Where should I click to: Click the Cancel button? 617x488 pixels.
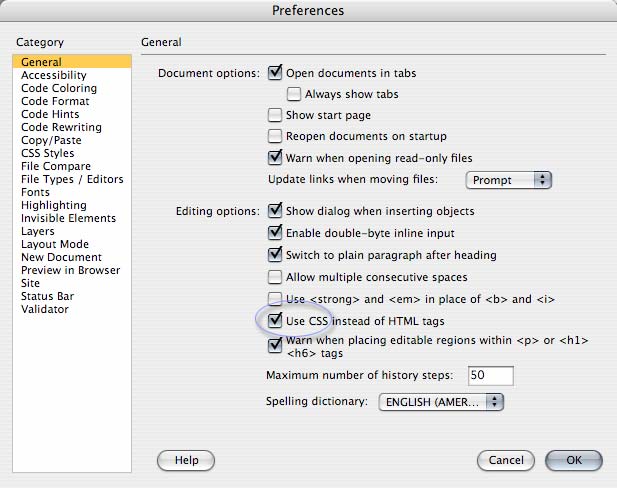506,460
